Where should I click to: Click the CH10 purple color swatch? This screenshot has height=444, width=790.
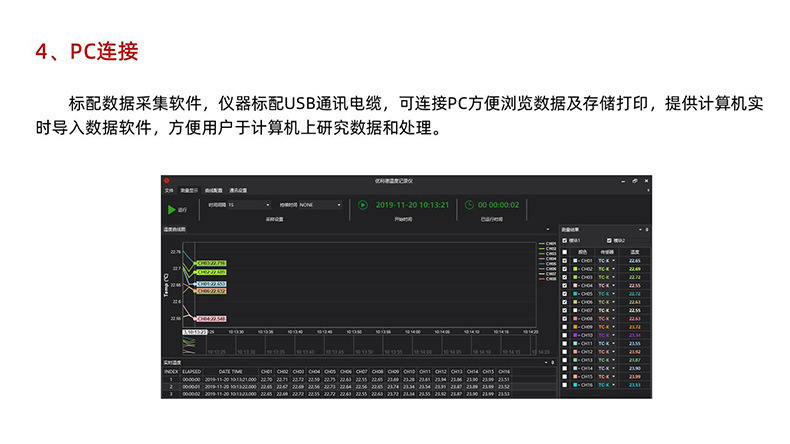[x=575, y=335]
